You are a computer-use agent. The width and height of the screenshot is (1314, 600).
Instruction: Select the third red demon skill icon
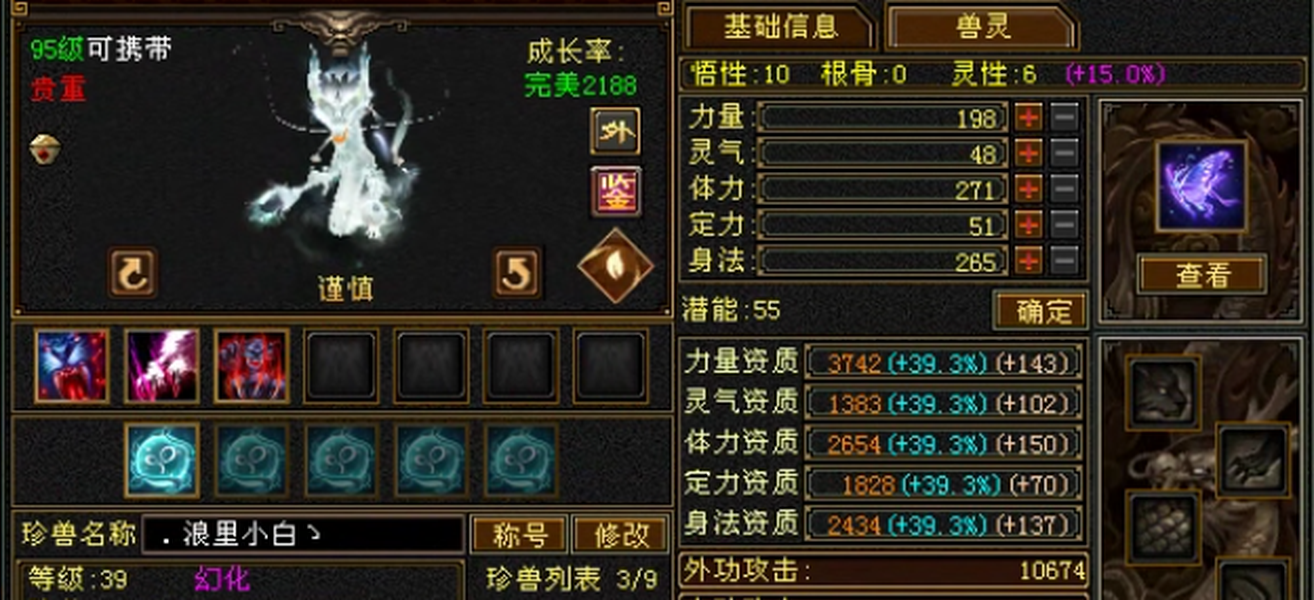point(252,366)
